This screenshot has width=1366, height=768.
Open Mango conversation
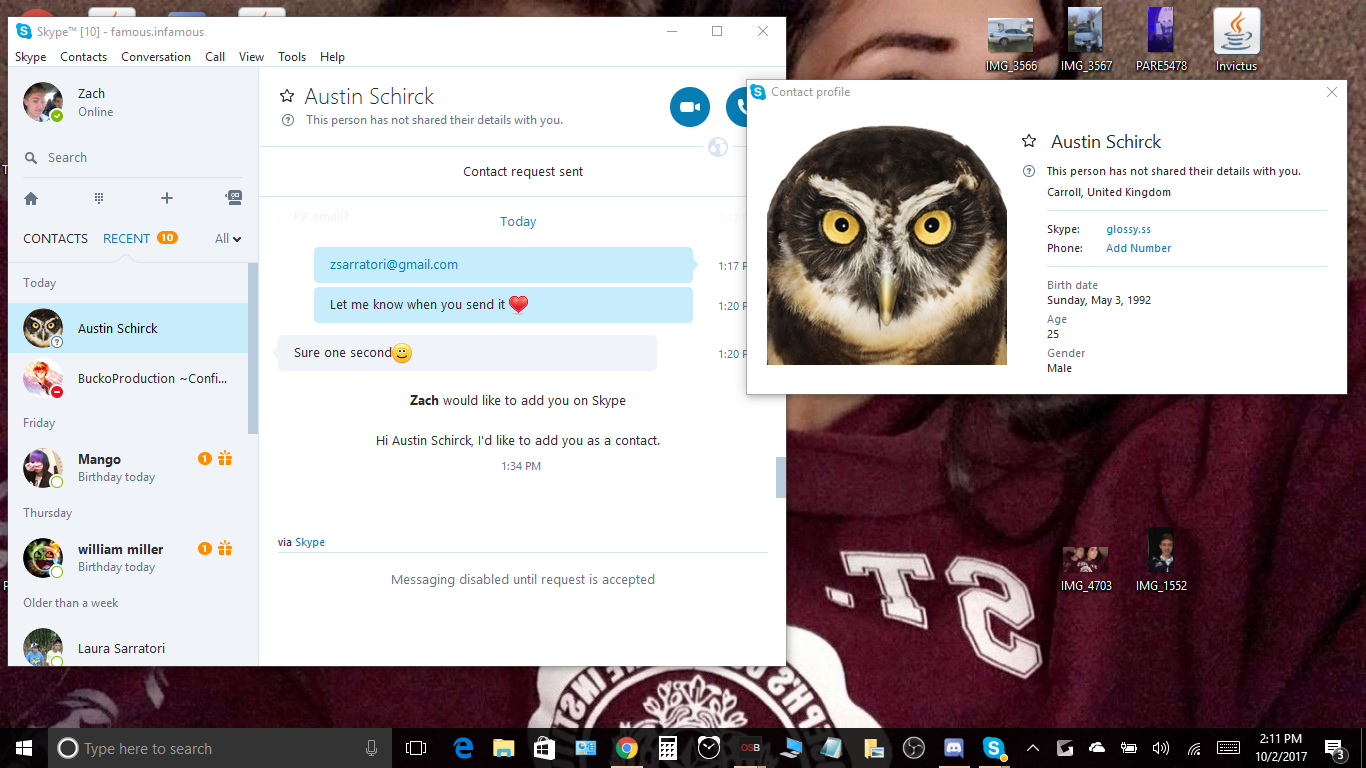pos(128,468)
